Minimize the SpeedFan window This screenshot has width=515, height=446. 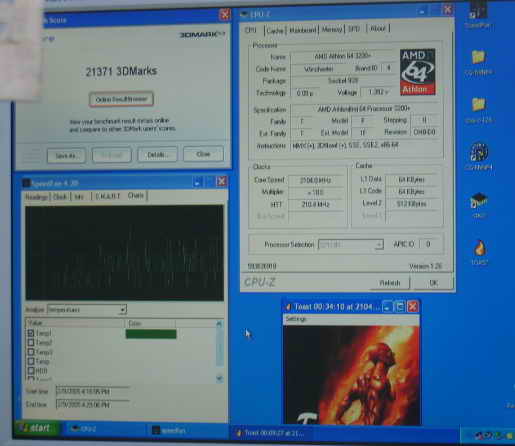[x=198, y=182]
